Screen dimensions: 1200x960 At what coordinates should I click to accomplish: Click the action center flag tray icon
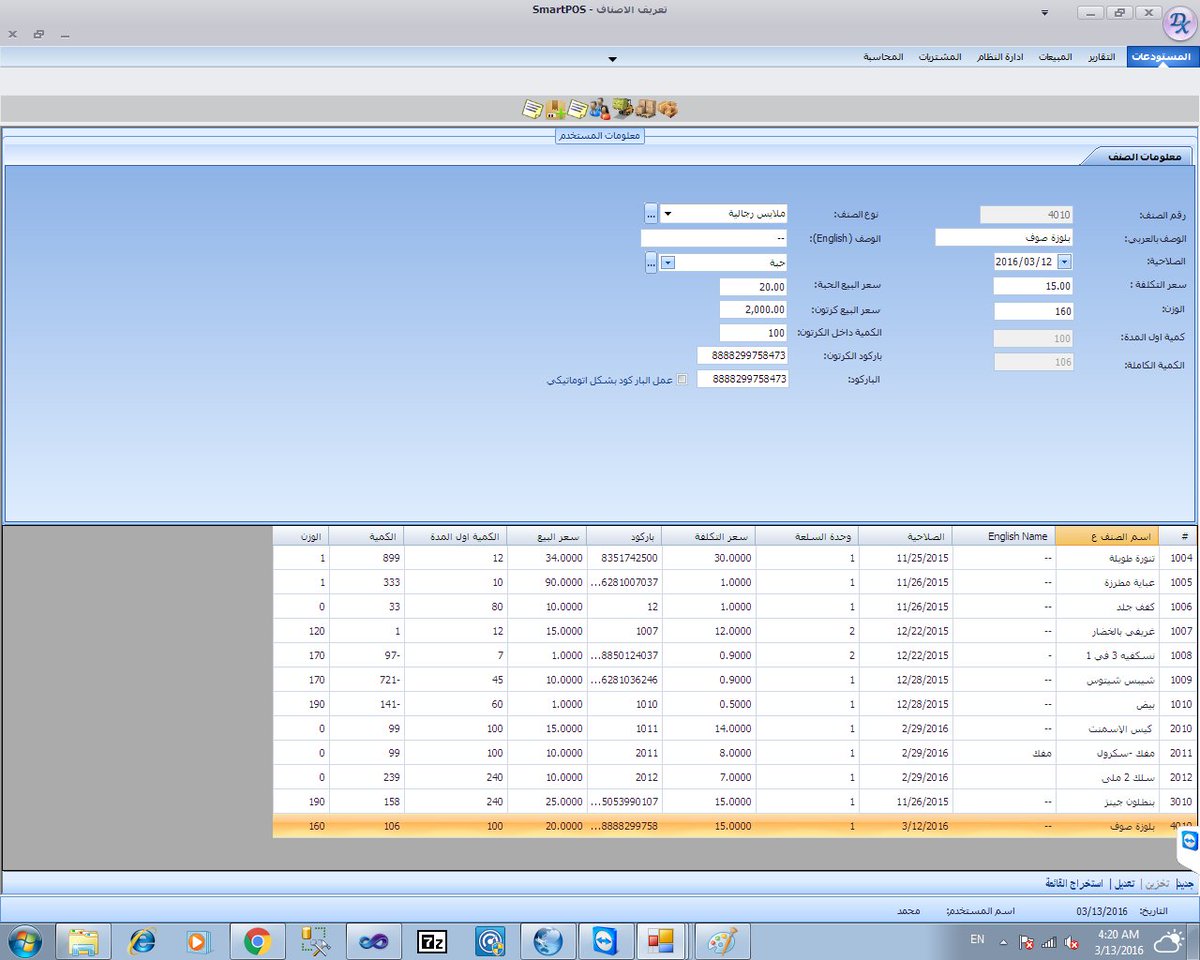point(1026,942)
